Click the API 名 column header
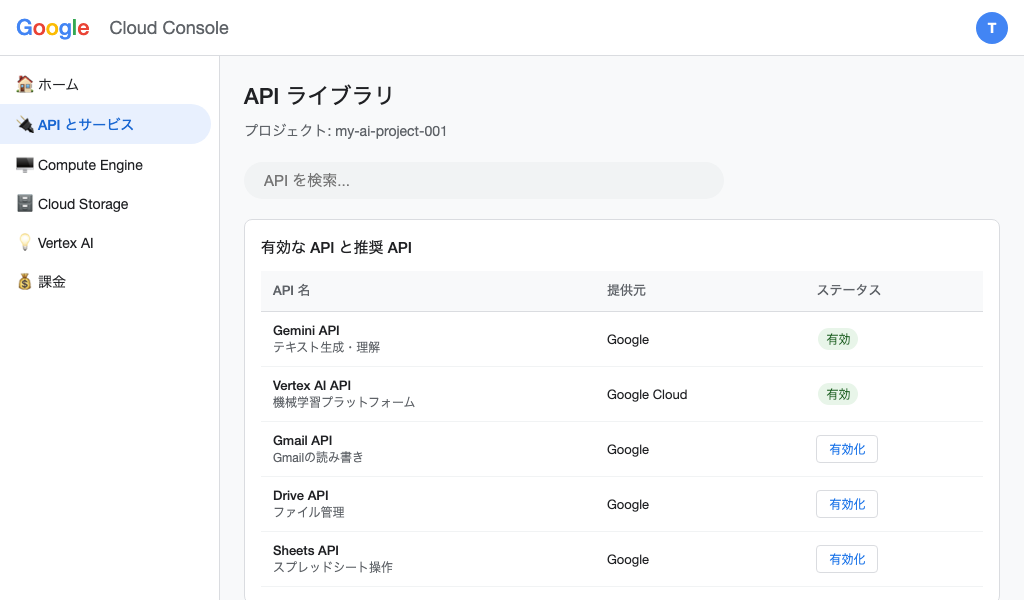This screenshot has width=1024, height=600. (290, 290)
